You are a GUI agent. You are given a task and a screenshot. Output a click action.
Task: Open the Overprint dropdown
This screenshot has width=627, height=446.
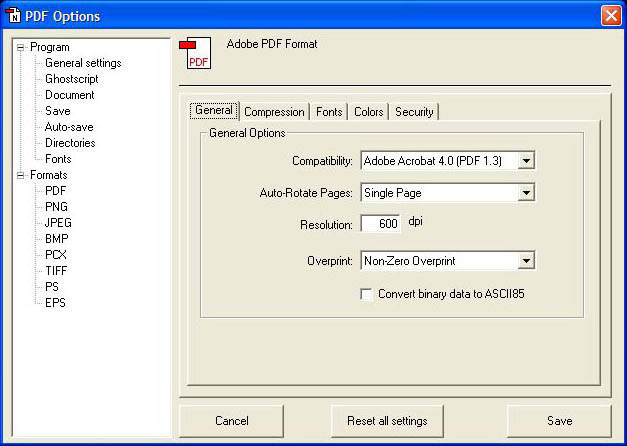coord(527,261)
